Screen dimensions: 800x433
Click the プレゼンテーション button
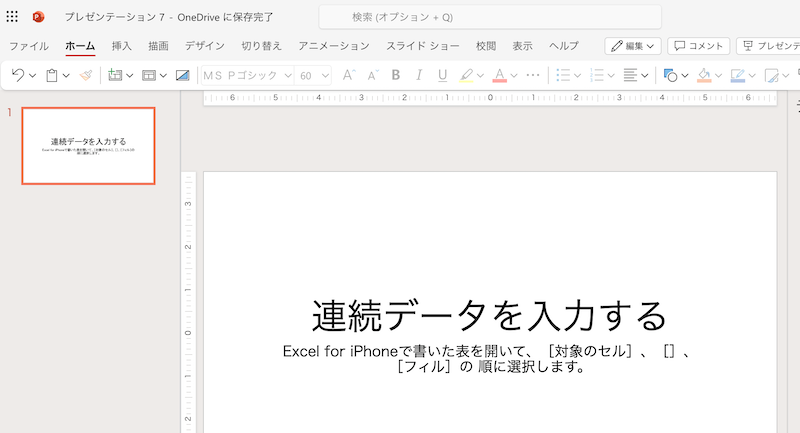tap(768, 46)
